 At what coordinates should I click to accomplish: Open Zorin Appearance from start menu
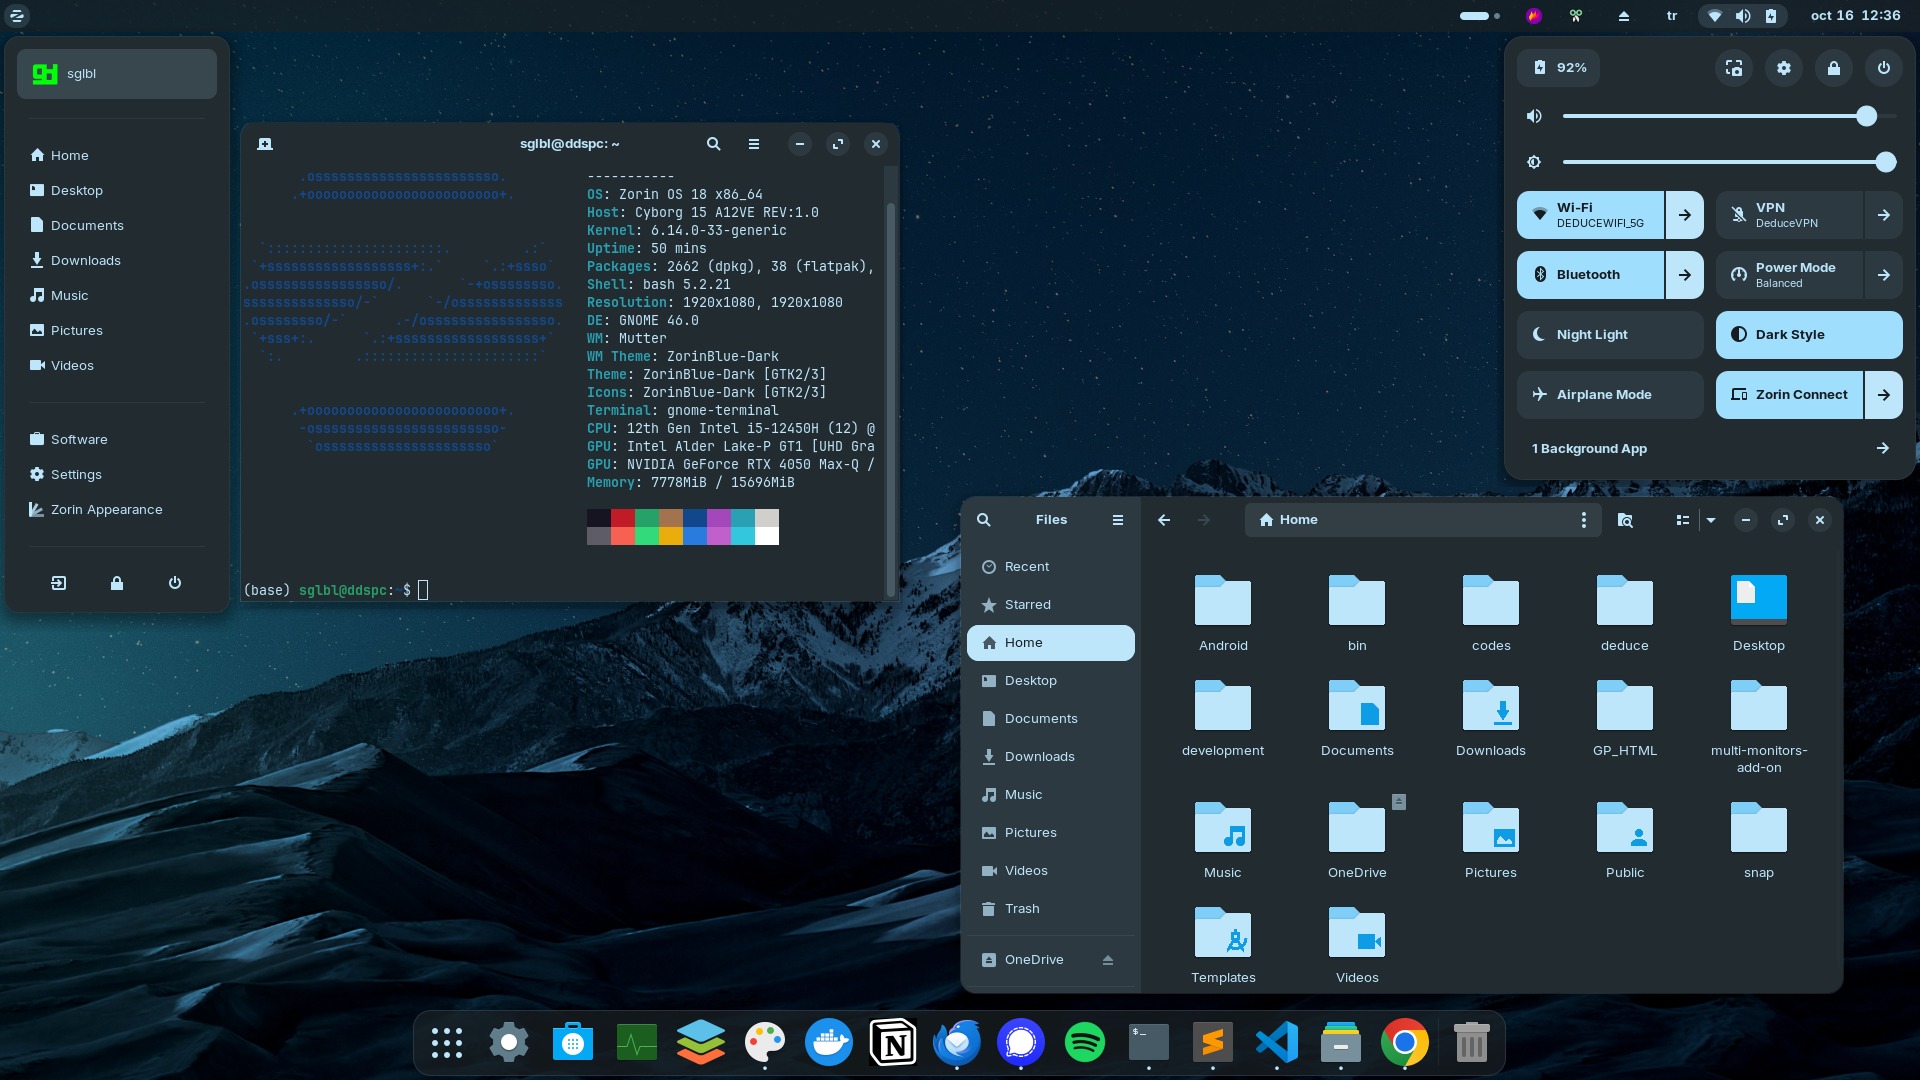coord(117,510)
